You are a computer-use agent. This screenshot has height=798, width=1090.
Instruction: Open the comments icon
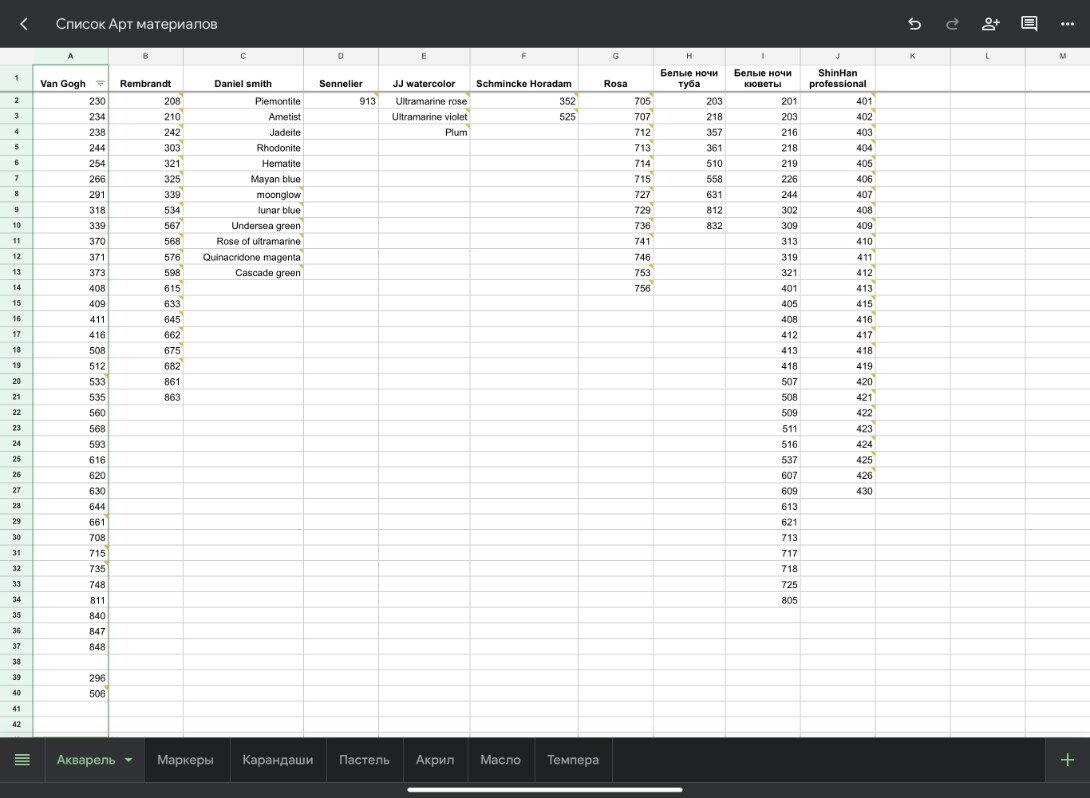click(x=1029, y=24)
